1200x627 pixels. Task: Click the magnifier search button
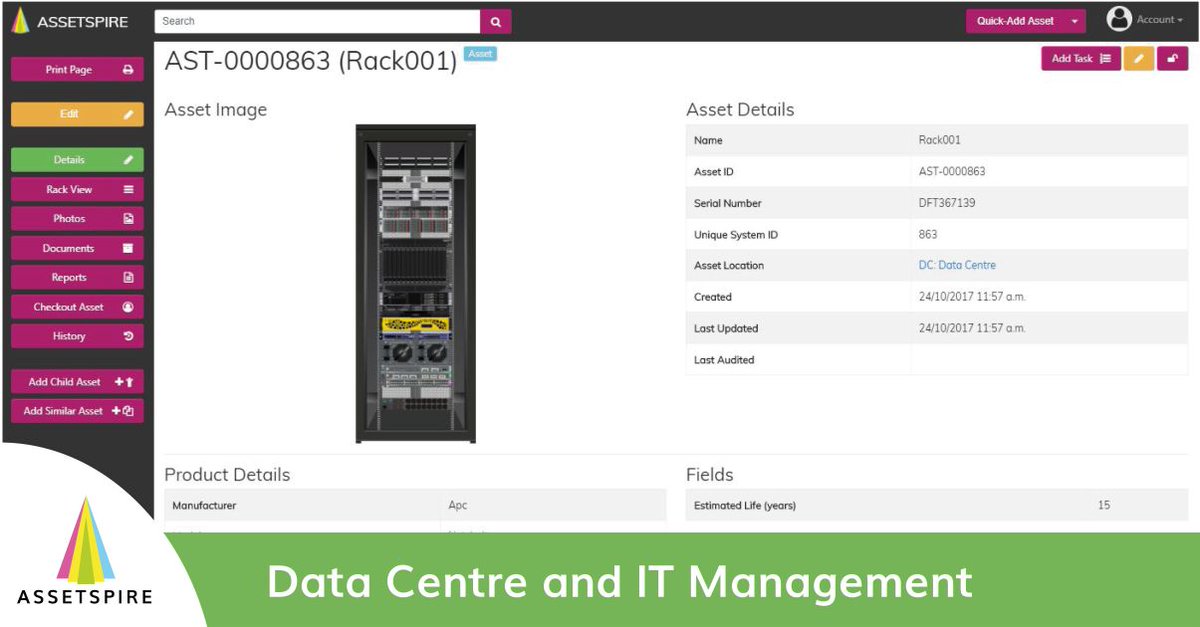495,21
